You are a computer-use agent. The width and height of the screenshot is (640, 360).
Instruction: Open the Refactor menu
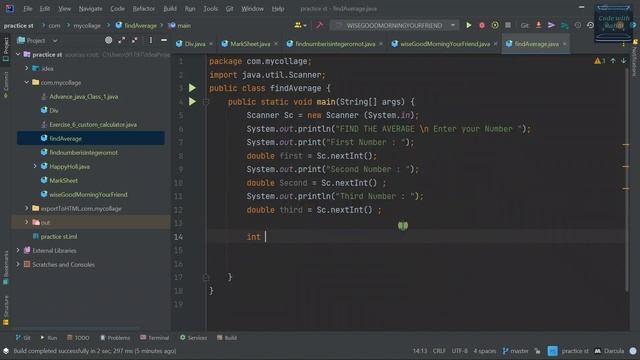point(144,9)
